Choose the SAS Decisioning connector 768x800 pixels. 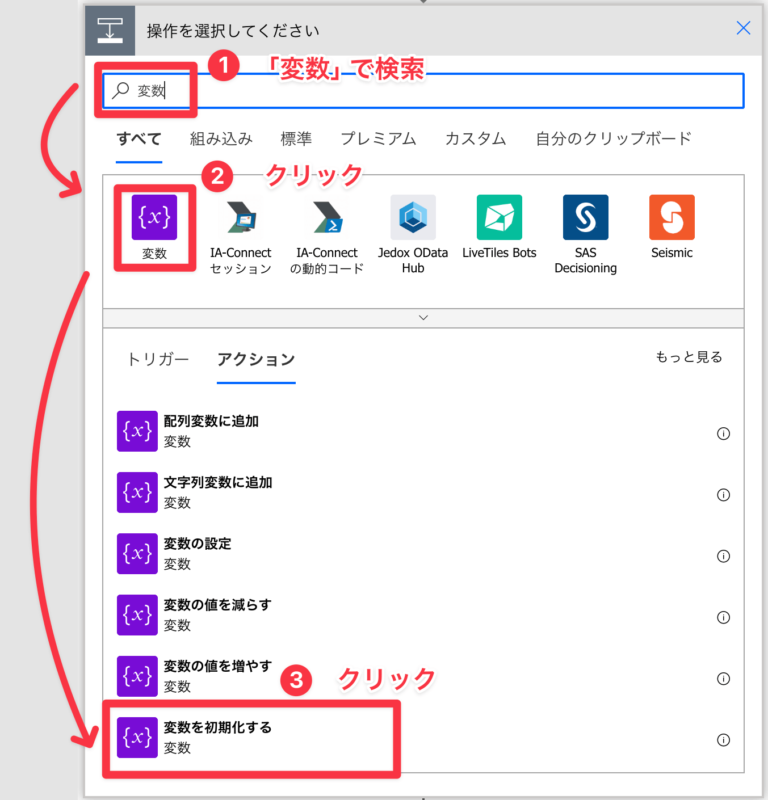tap(585, 218)
